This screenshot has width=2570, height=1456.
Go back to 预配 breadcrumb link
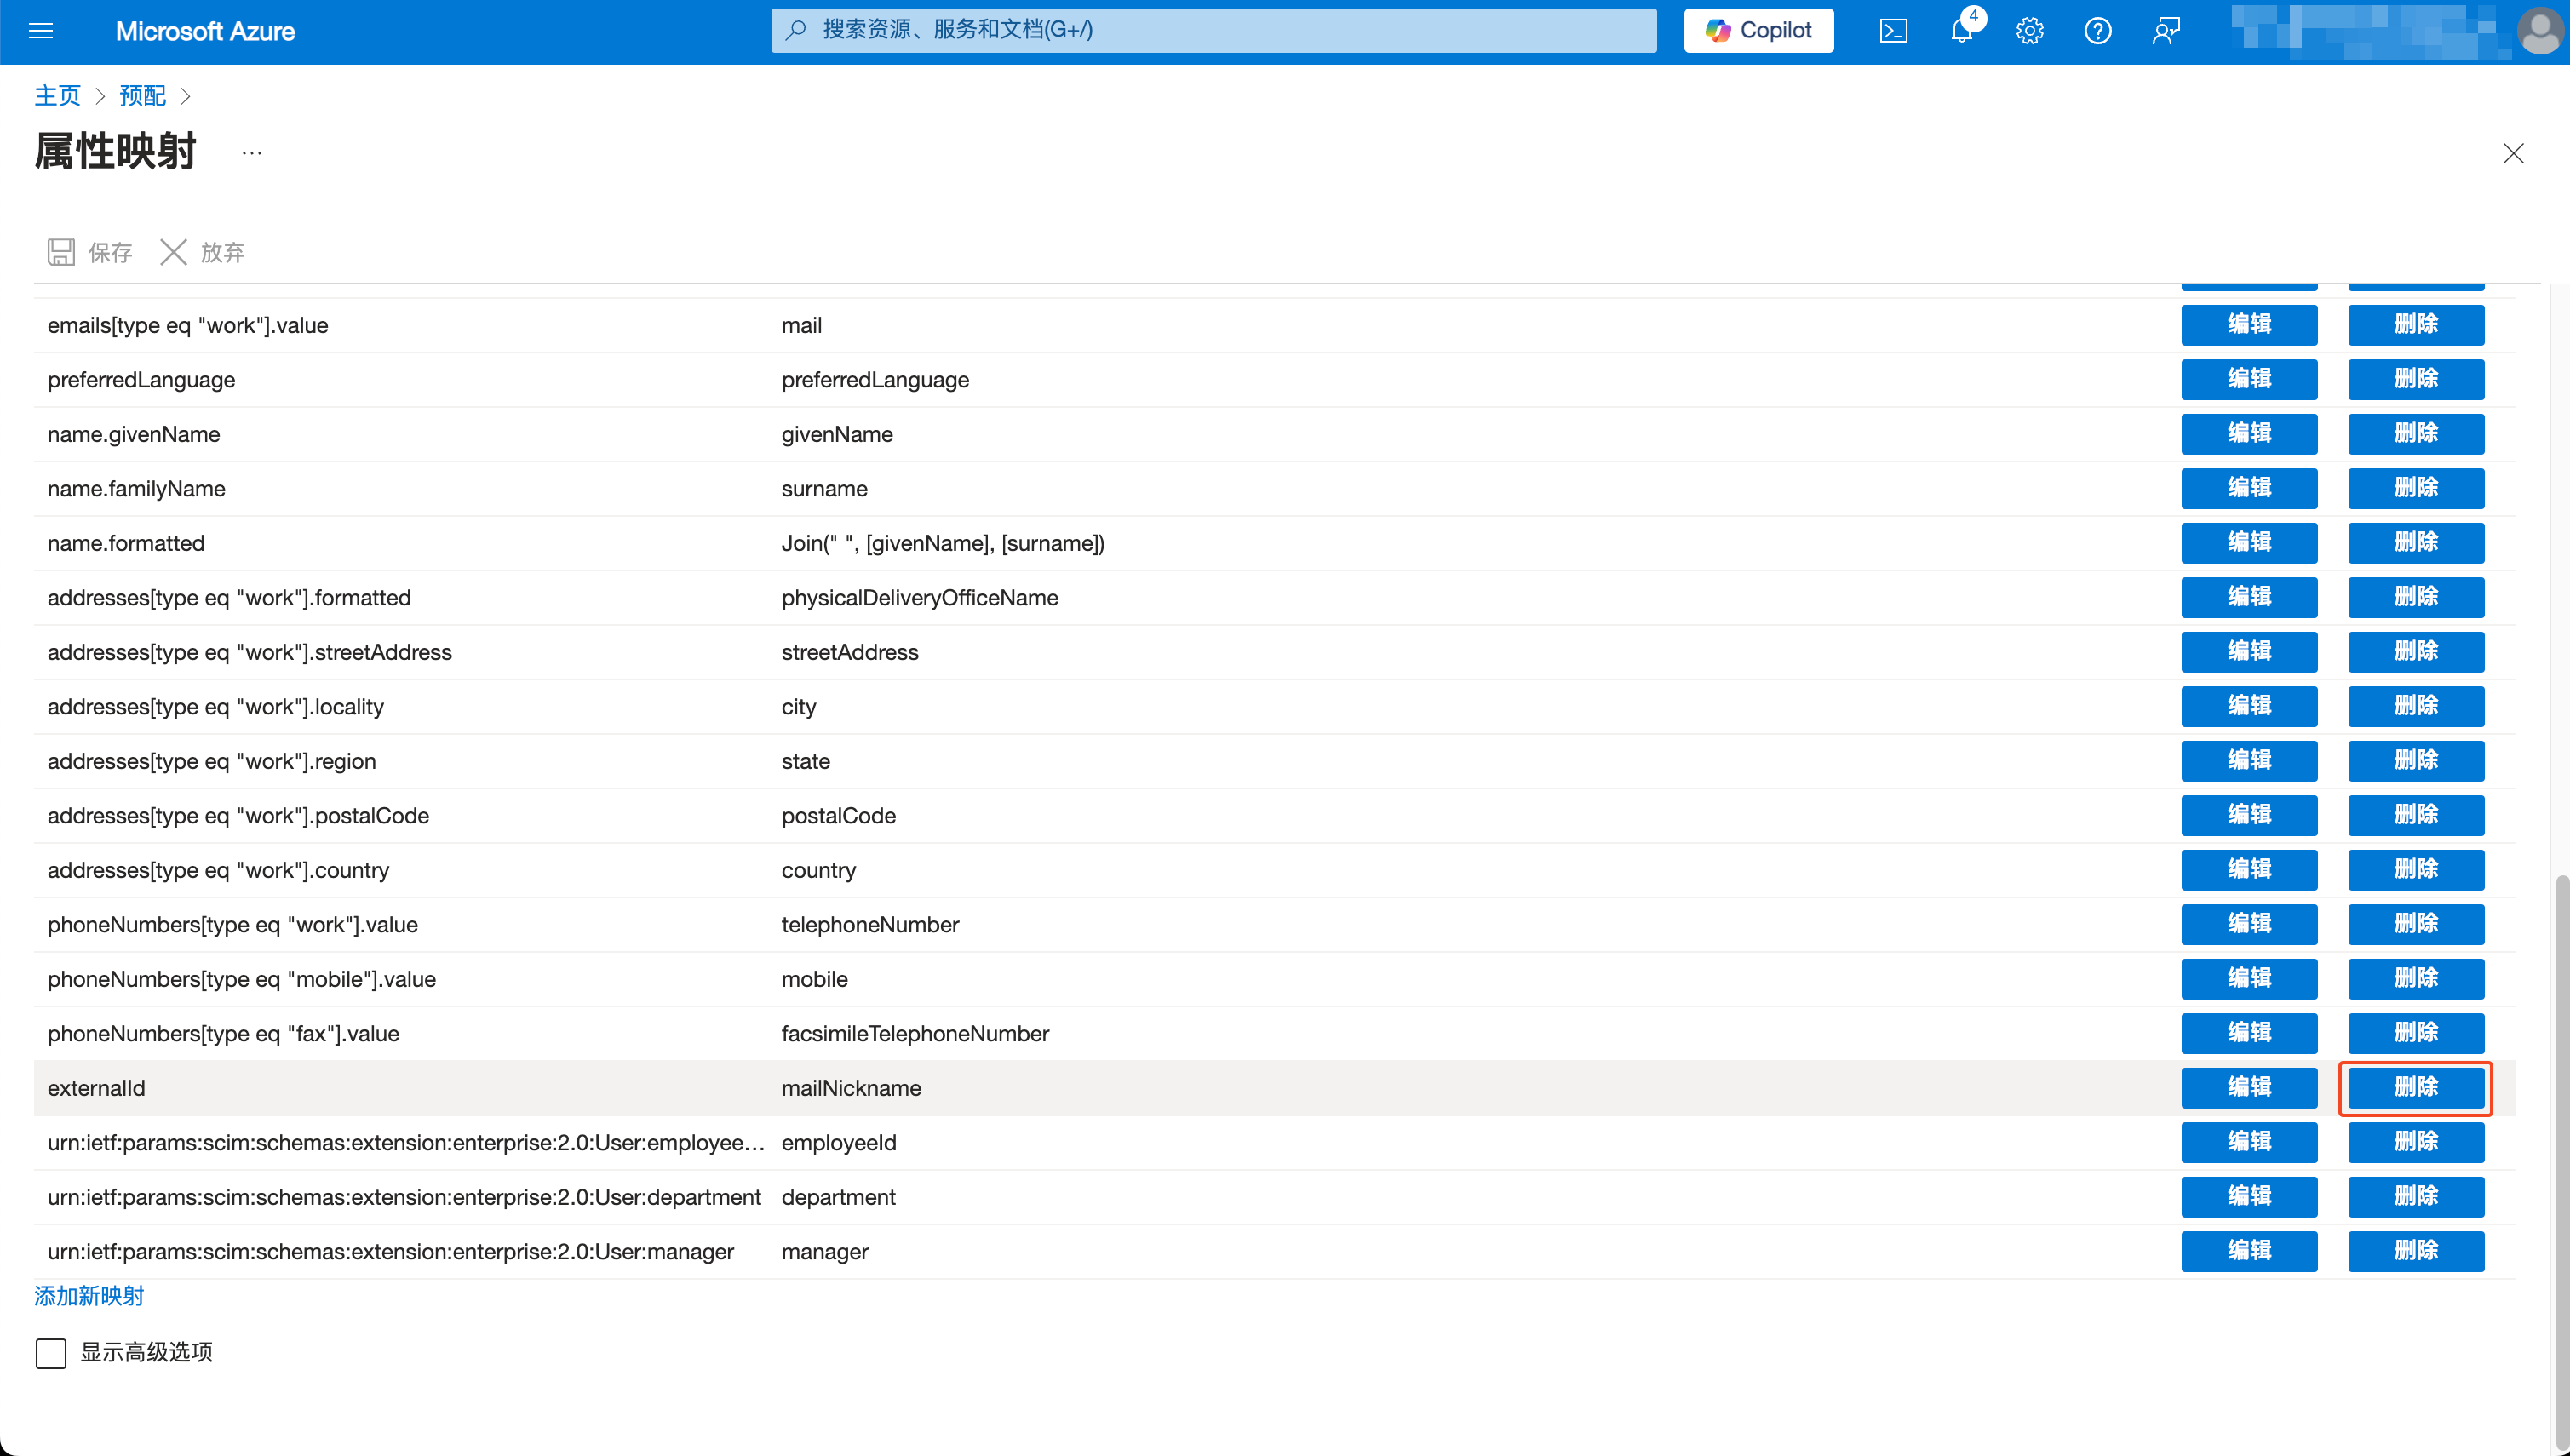pyautogui.click(x=142, y=95)
